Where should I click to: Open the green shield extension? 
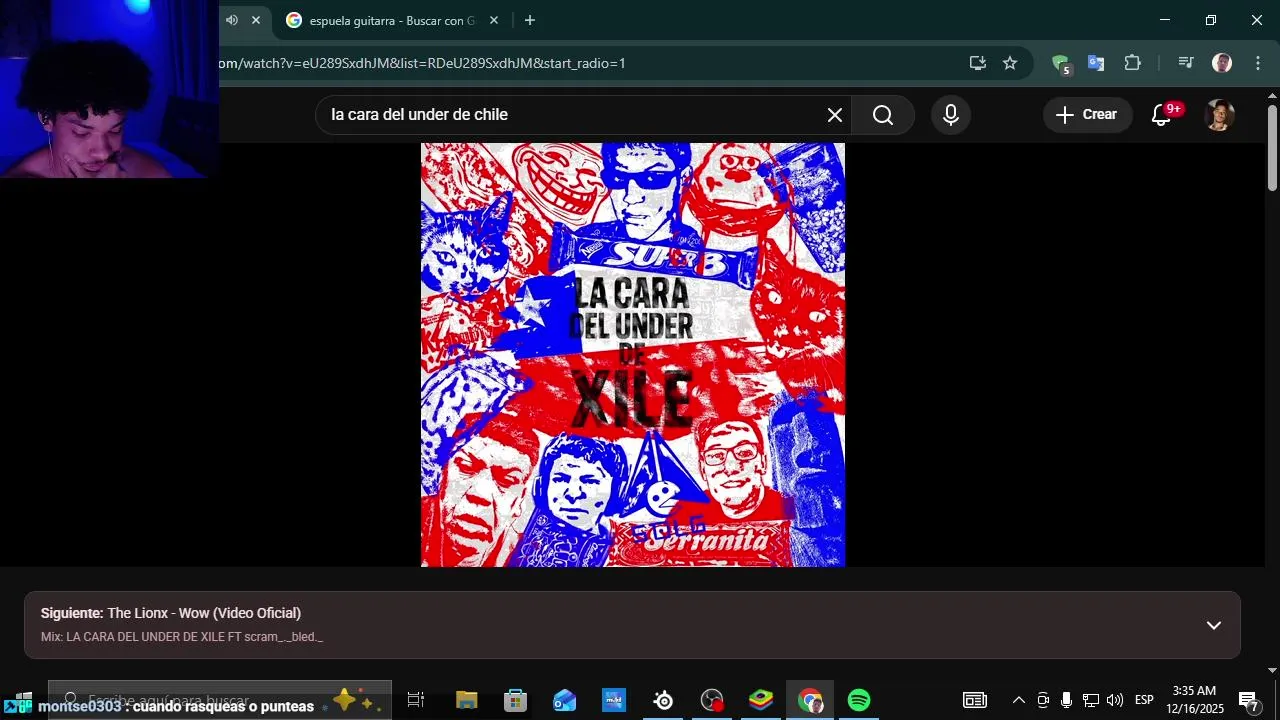click(1061, 64)
